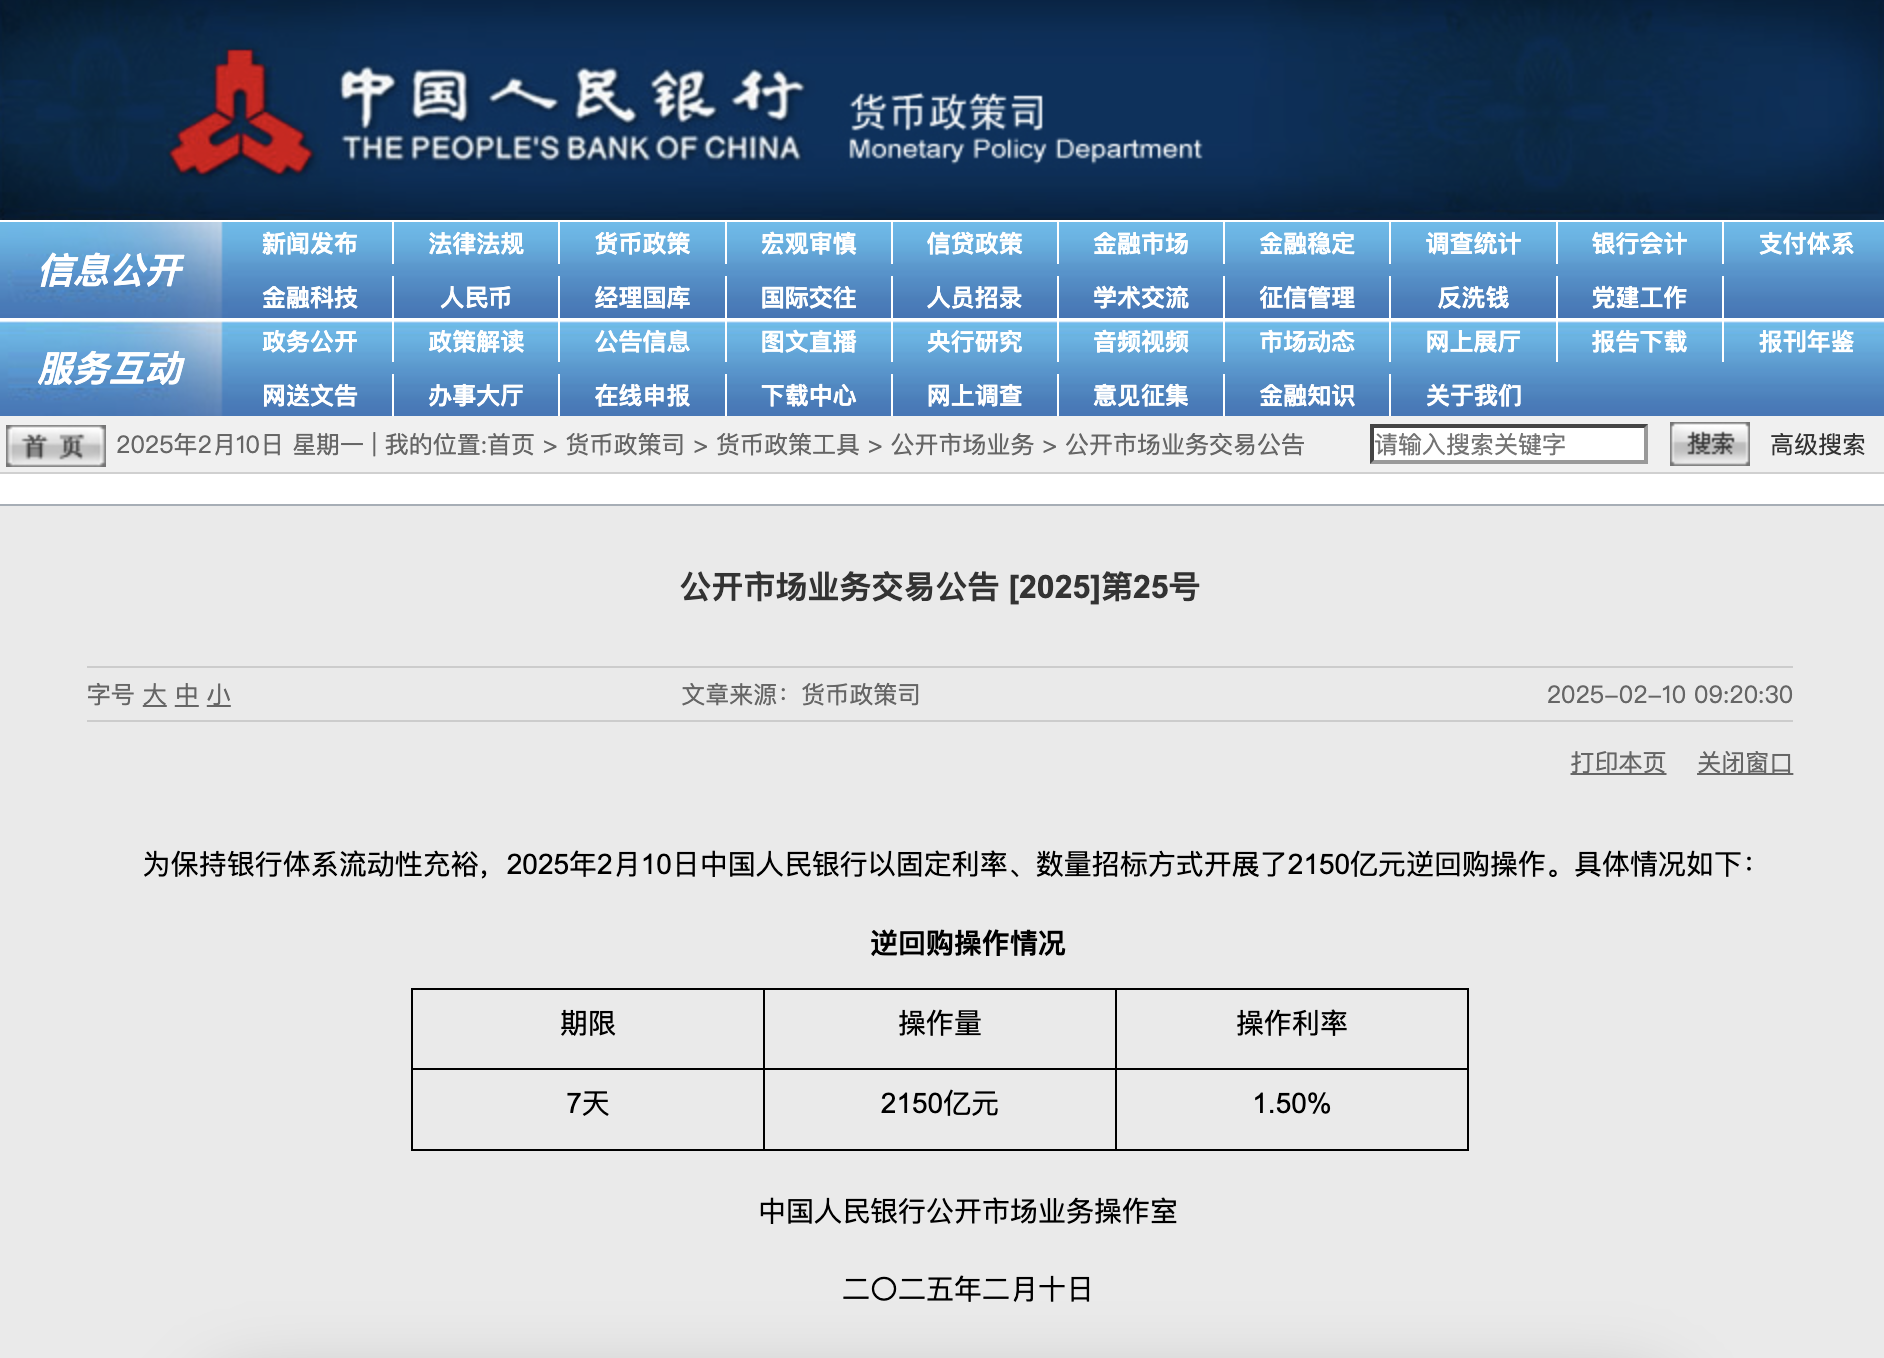The image size is (1884, 1358).
Task: Click 打印本页 print page link
Action: (x=1617, y=763)
